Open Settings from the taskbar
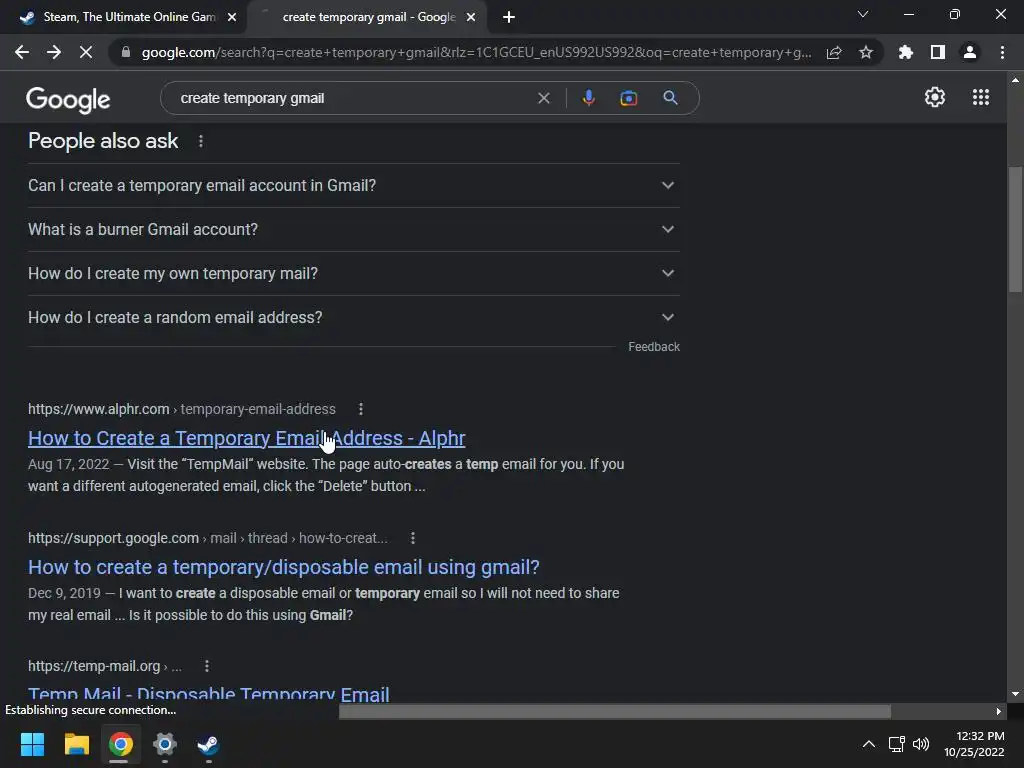Screen dimensions: 1024x768 [165, 744]
